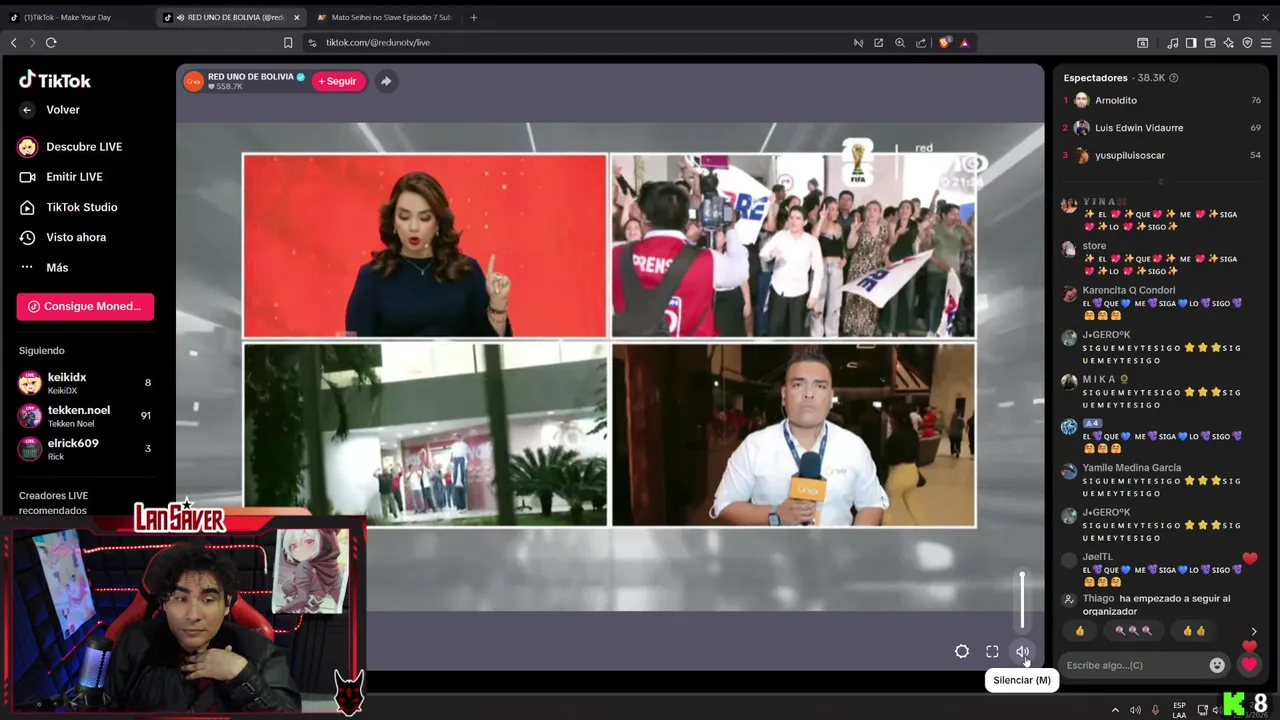1280x720 pixels.
Task: Click the site info icon before URL
Action: [x=312, y=43]
